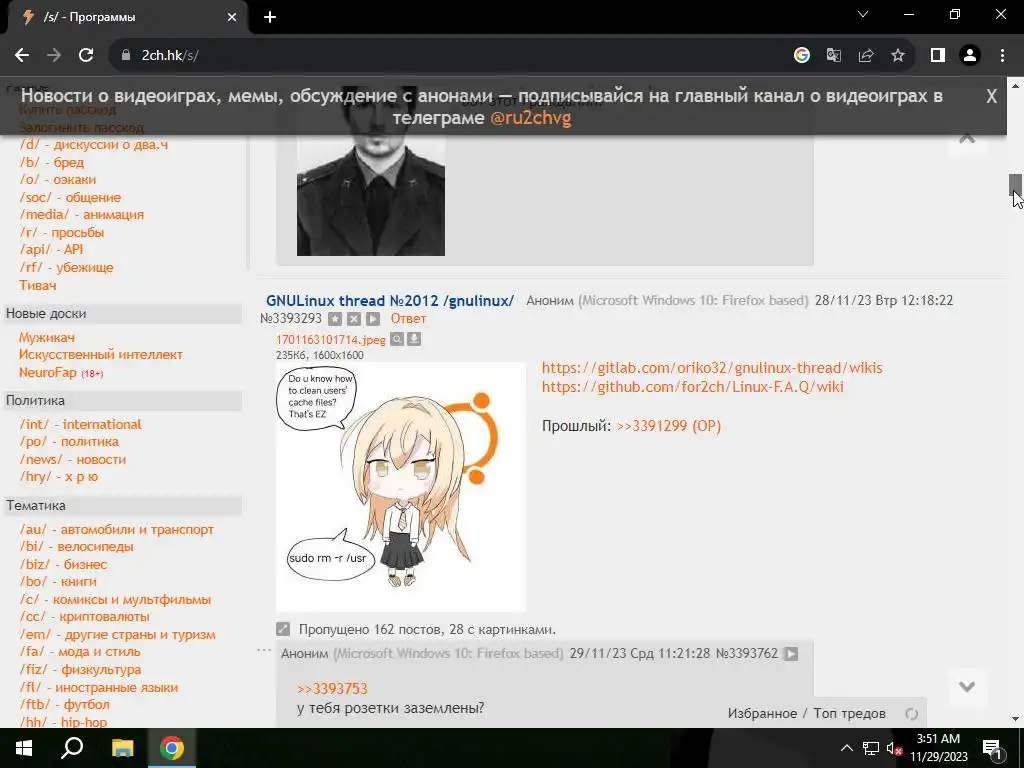Open Искусственный интеллект board

click(101, 355)
